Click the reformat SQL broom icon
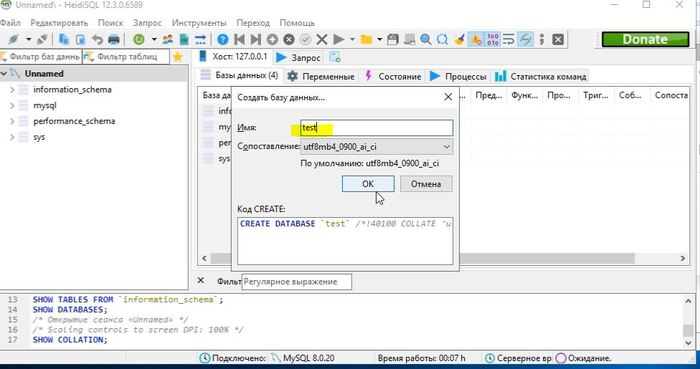Image resolution: width=700 pixels, height=369 pixels. point(459,40)
